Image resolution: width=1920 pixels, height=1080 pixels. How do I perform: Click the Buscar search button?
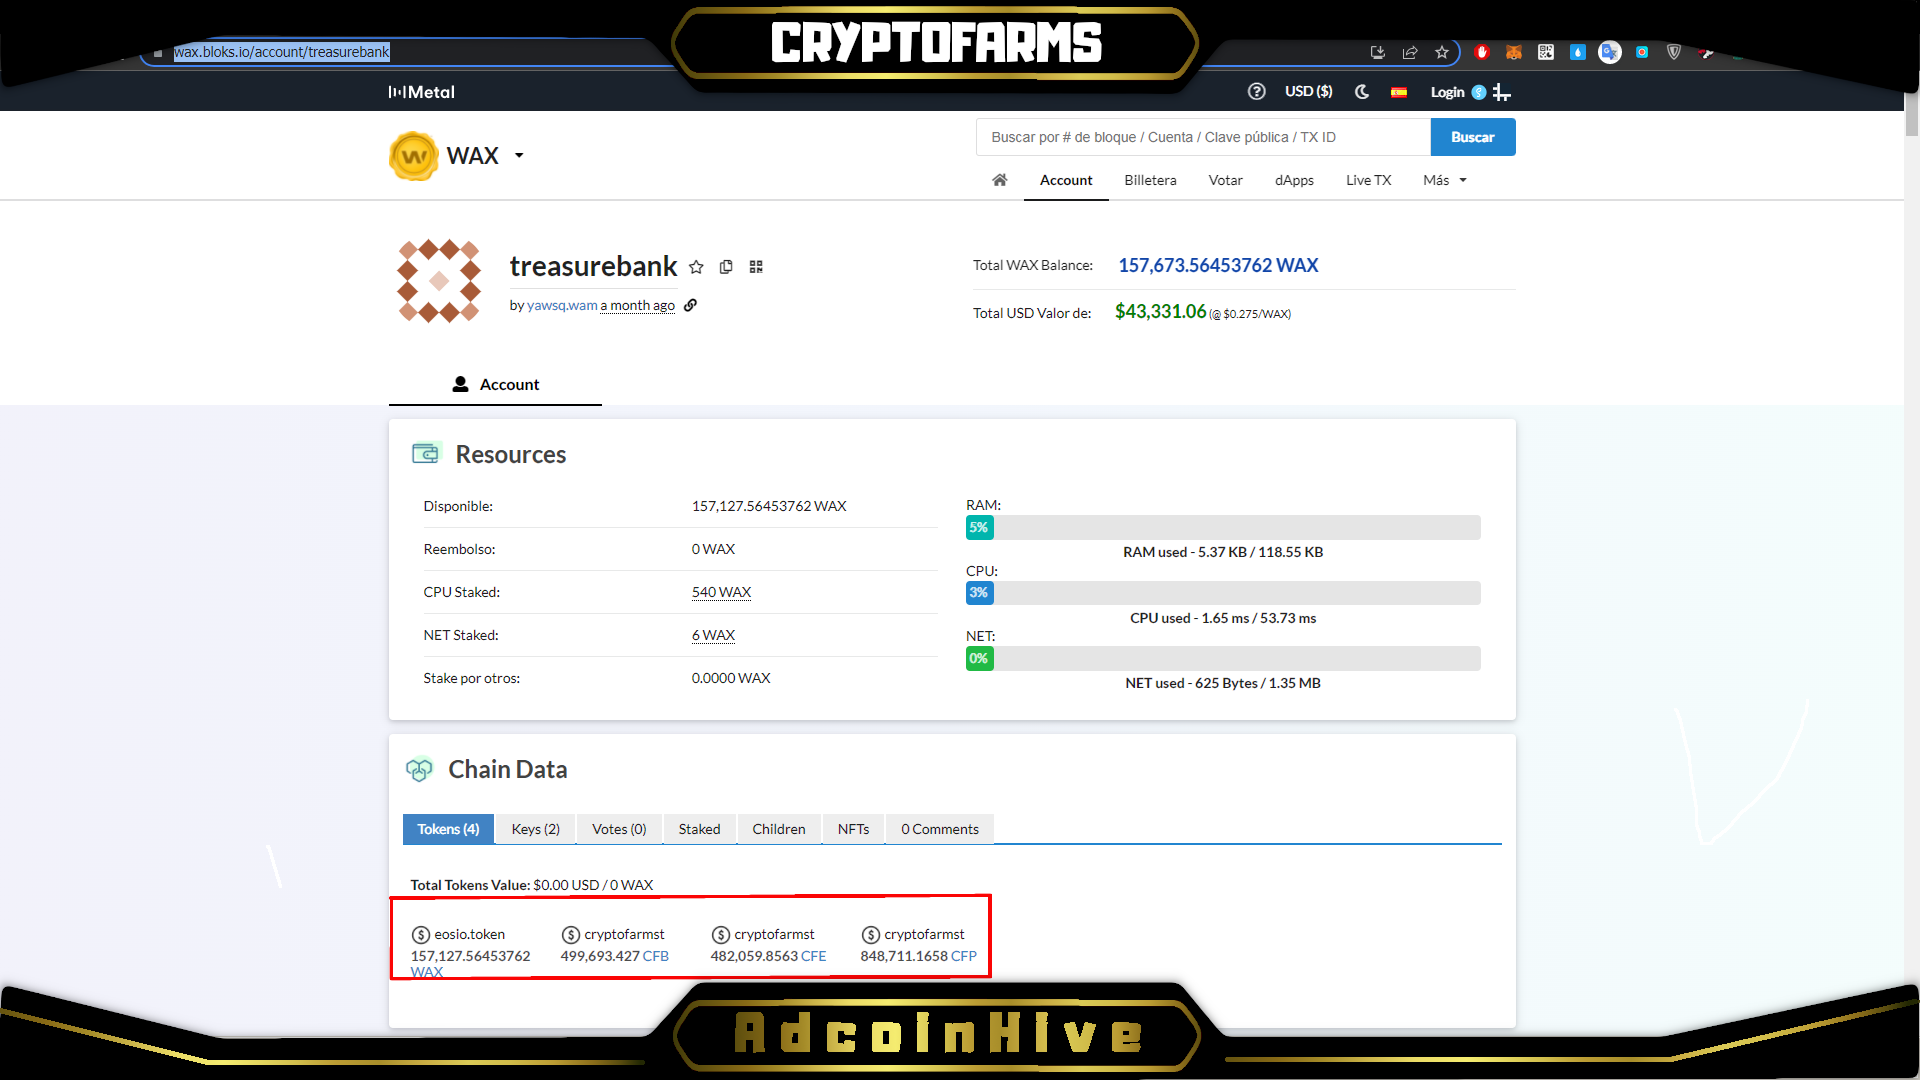(1473, 137)
